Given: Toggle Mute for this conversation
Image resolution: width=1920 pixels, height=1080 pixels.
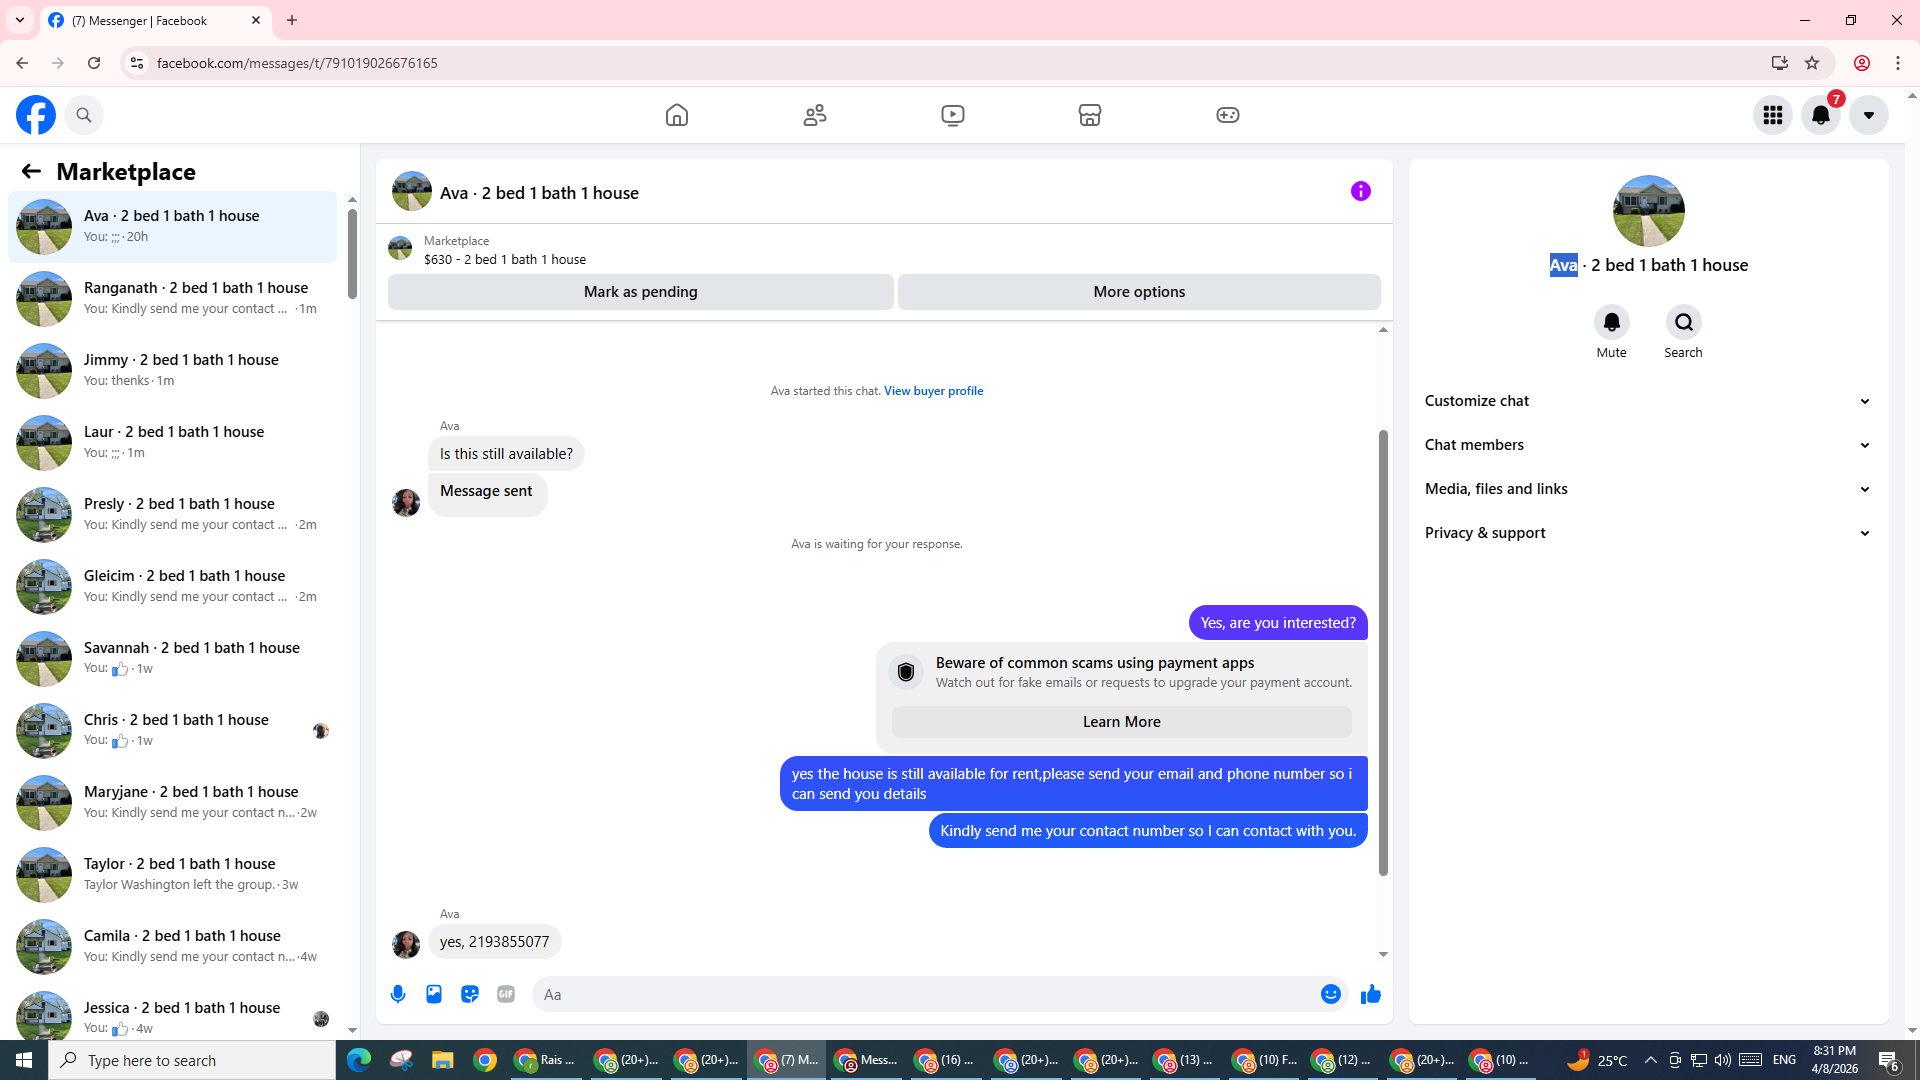Looking at the screenshot, I should coord(1611,323).
